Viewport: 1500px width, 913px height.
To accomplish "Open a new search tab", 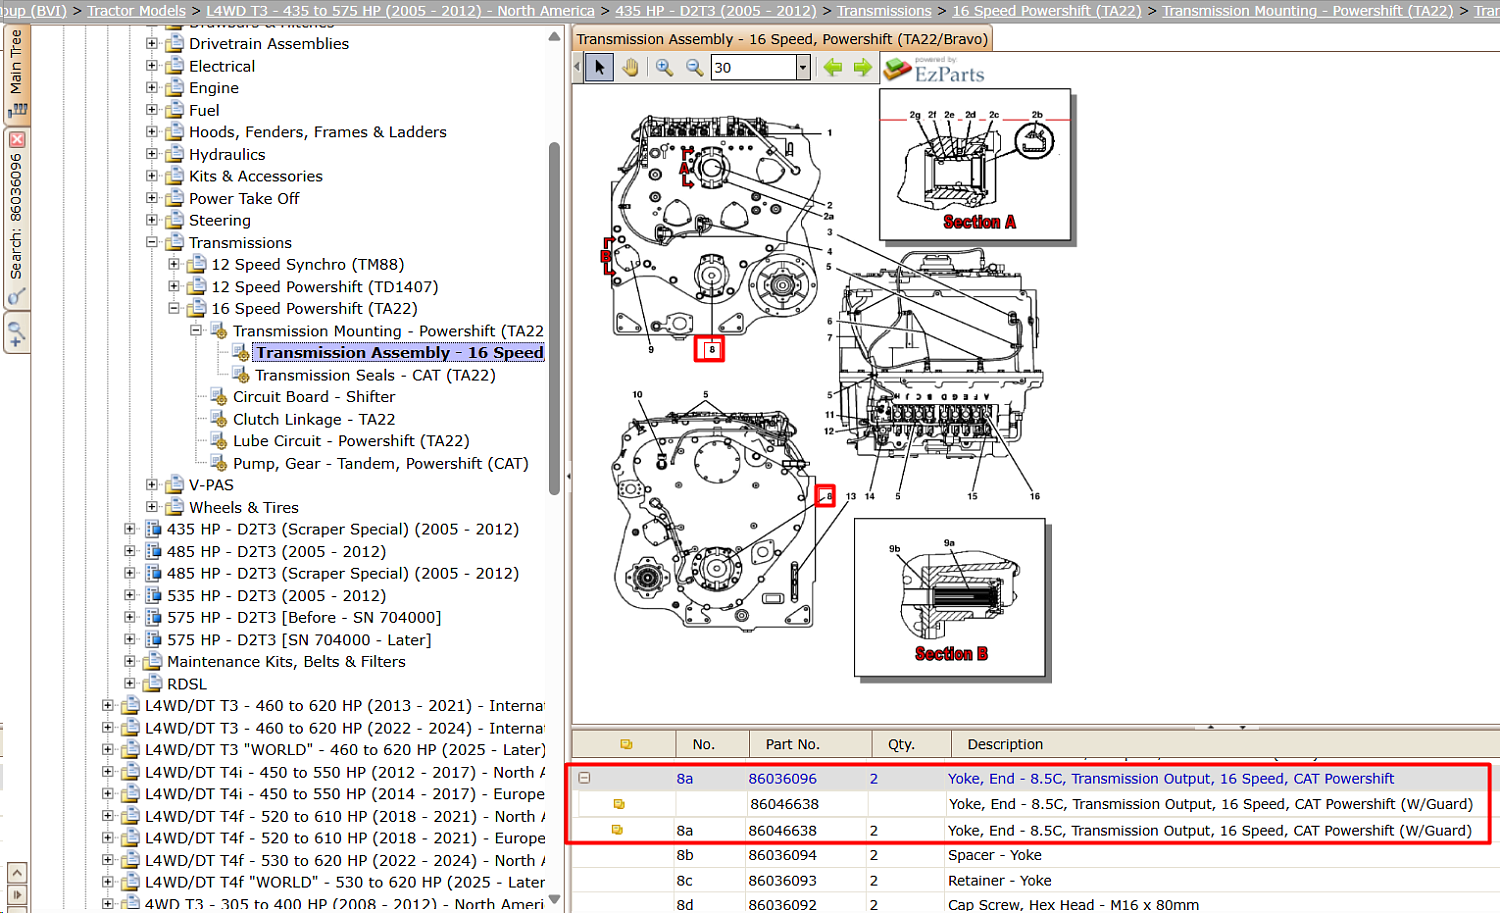I will 16,332.
